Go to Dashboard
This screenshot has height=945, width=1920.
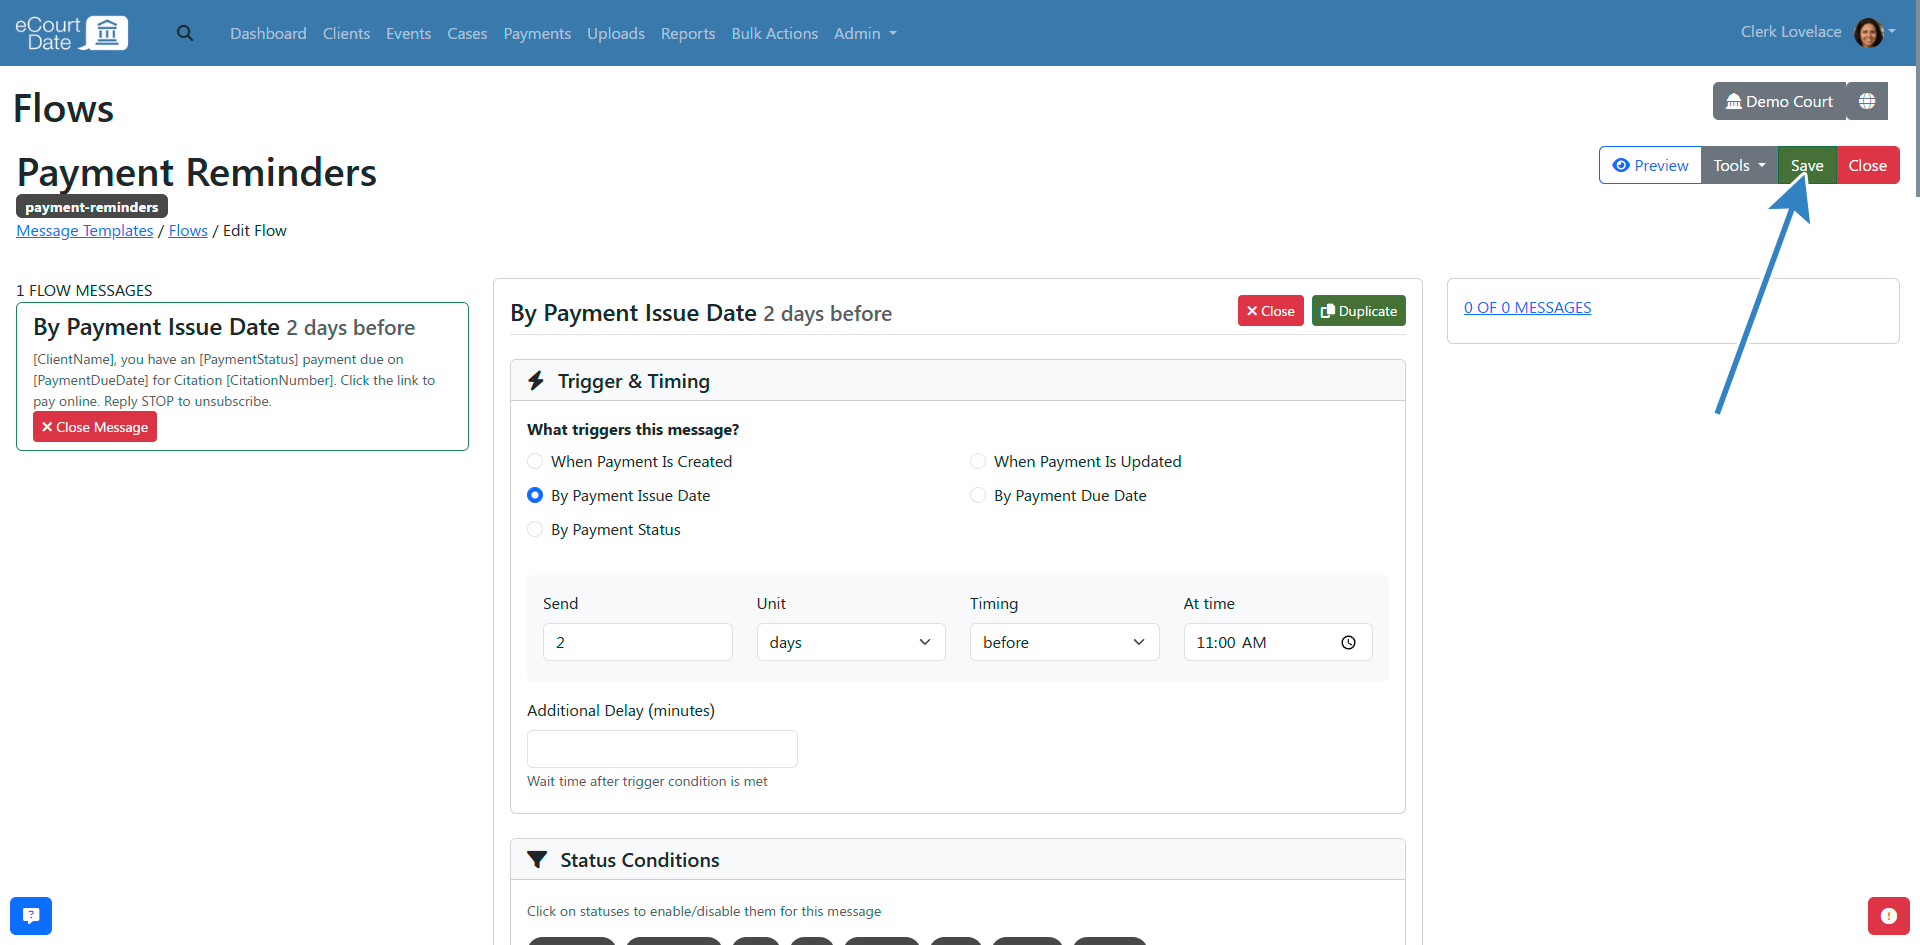[268, 33]
